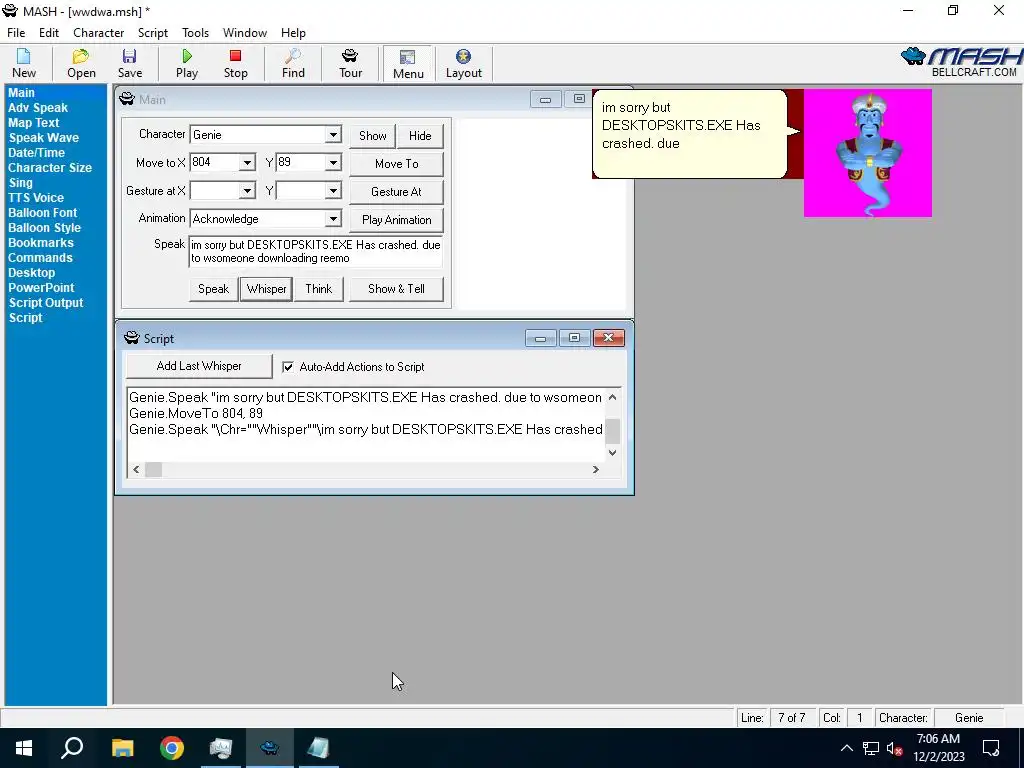This screenshot has width=1024, height=768.
Task: Select Script Output in the sidebar
Action: [x=46, y=303]
